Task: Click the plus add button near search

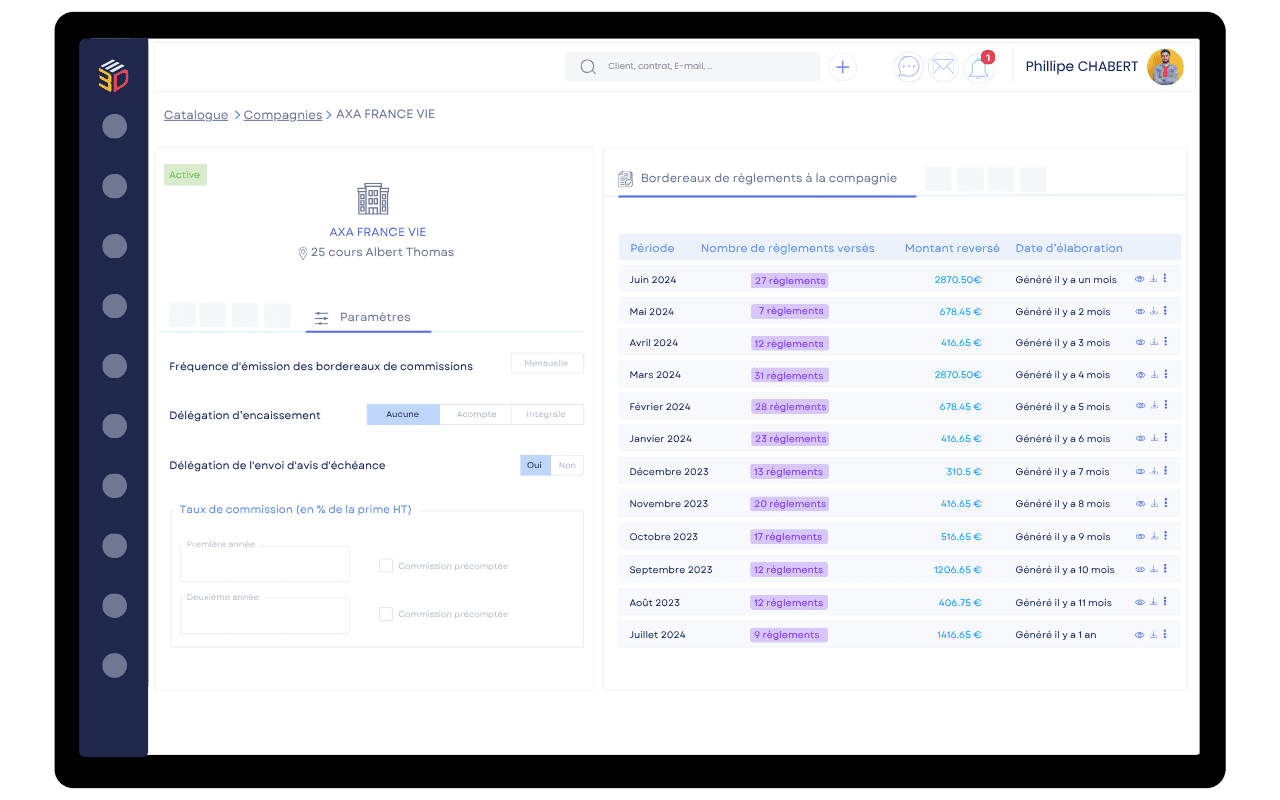Action: [843, 67]
